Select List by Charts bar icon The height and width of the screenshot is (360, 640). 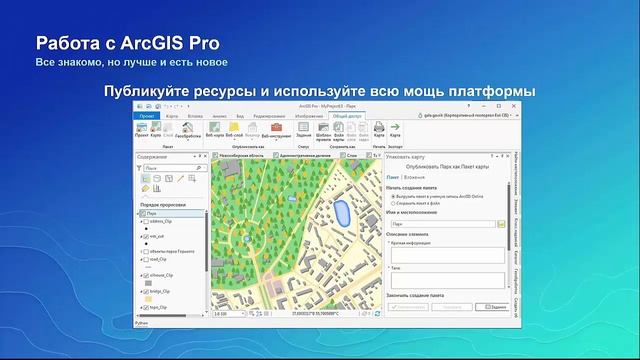[157, 189]
